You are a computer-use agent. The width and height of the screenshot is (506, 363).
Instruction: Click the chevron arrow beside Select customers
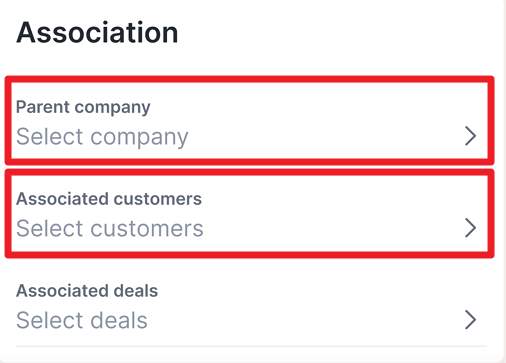click(x=470, y=228)
